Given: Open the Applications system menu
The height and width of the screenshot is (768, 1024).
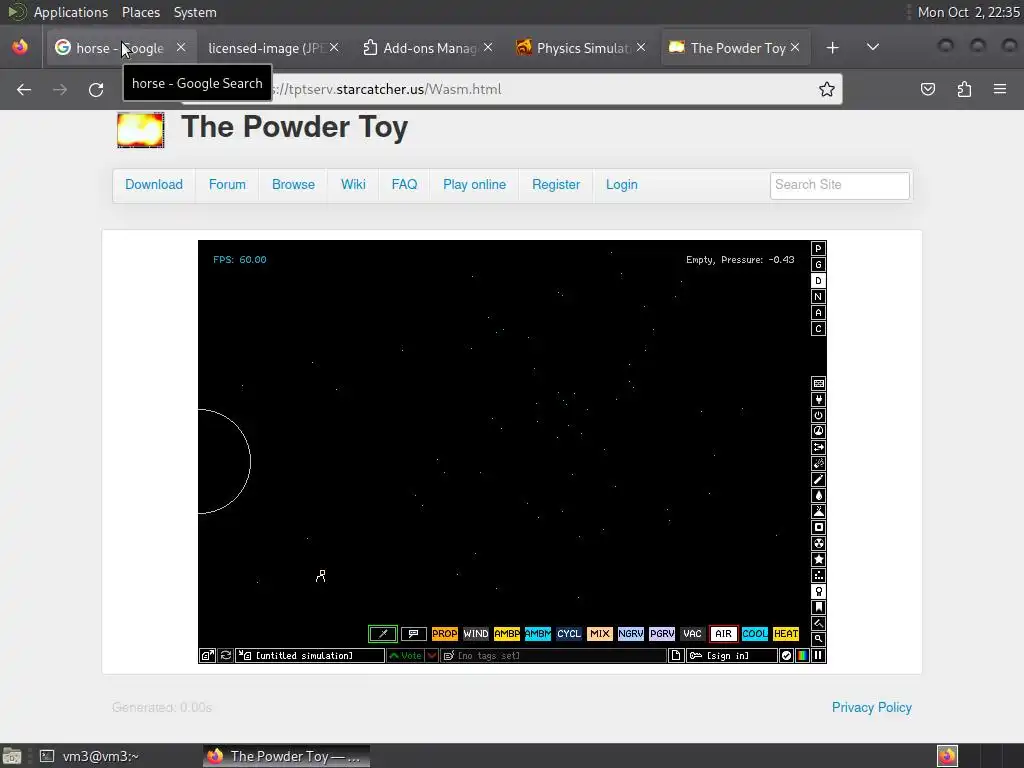Looking at the screenshot, I should (71, 12).
